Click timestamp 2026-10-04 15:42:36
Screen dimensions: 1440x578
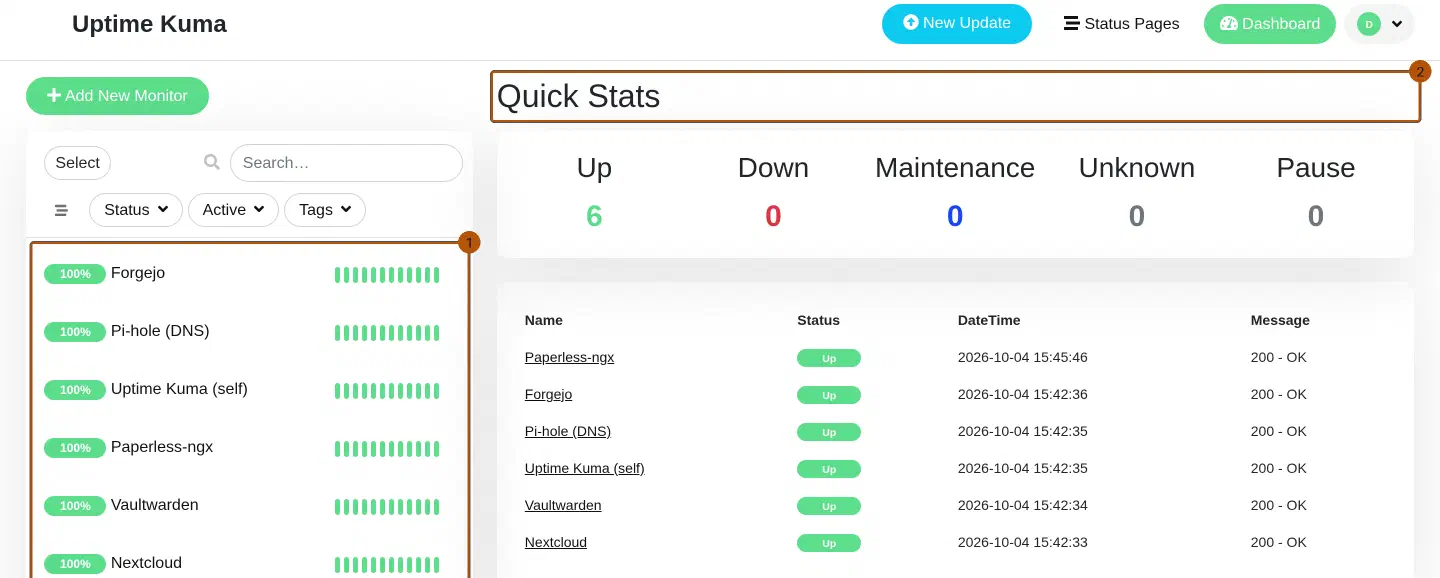click(x=1023, y=394)
